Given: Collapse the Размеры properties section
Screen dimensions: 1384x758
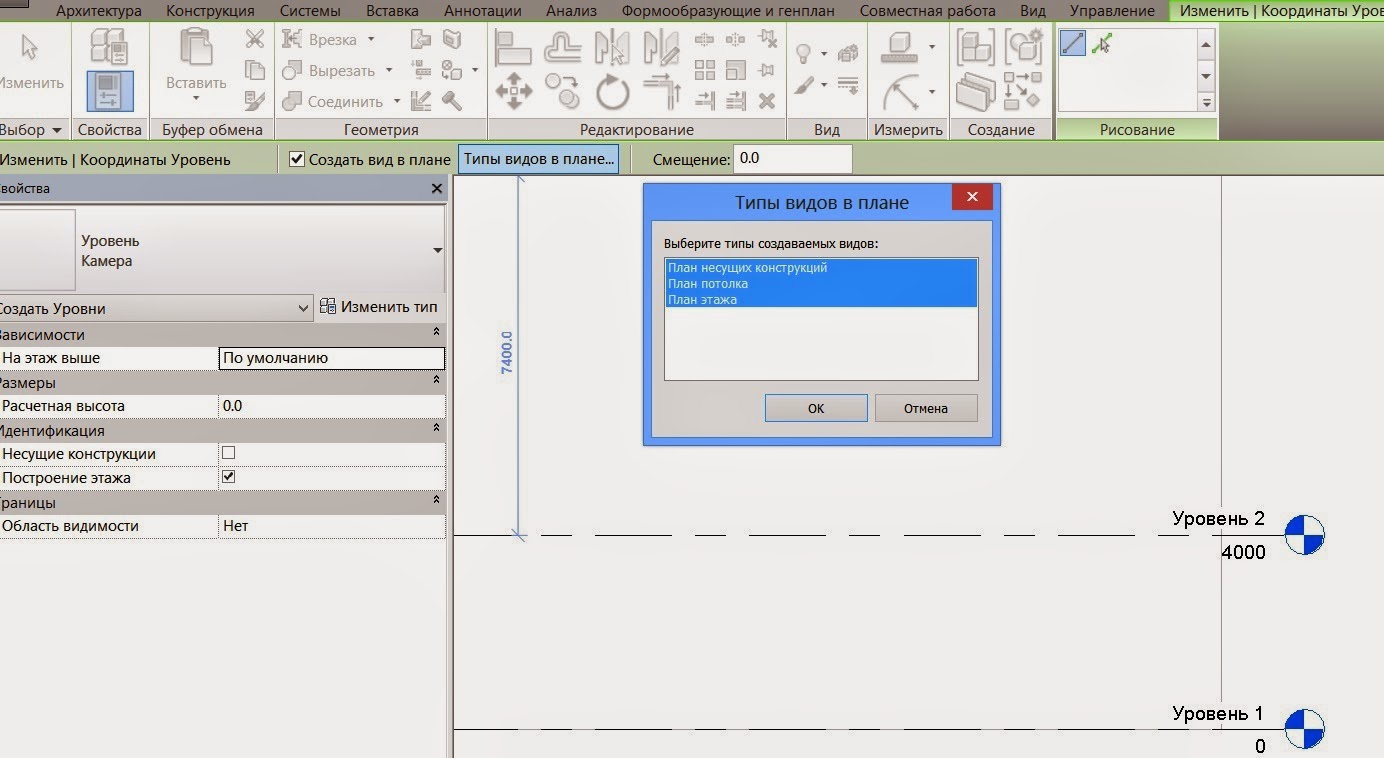Looking at the screenshot, I should point(436,382).
